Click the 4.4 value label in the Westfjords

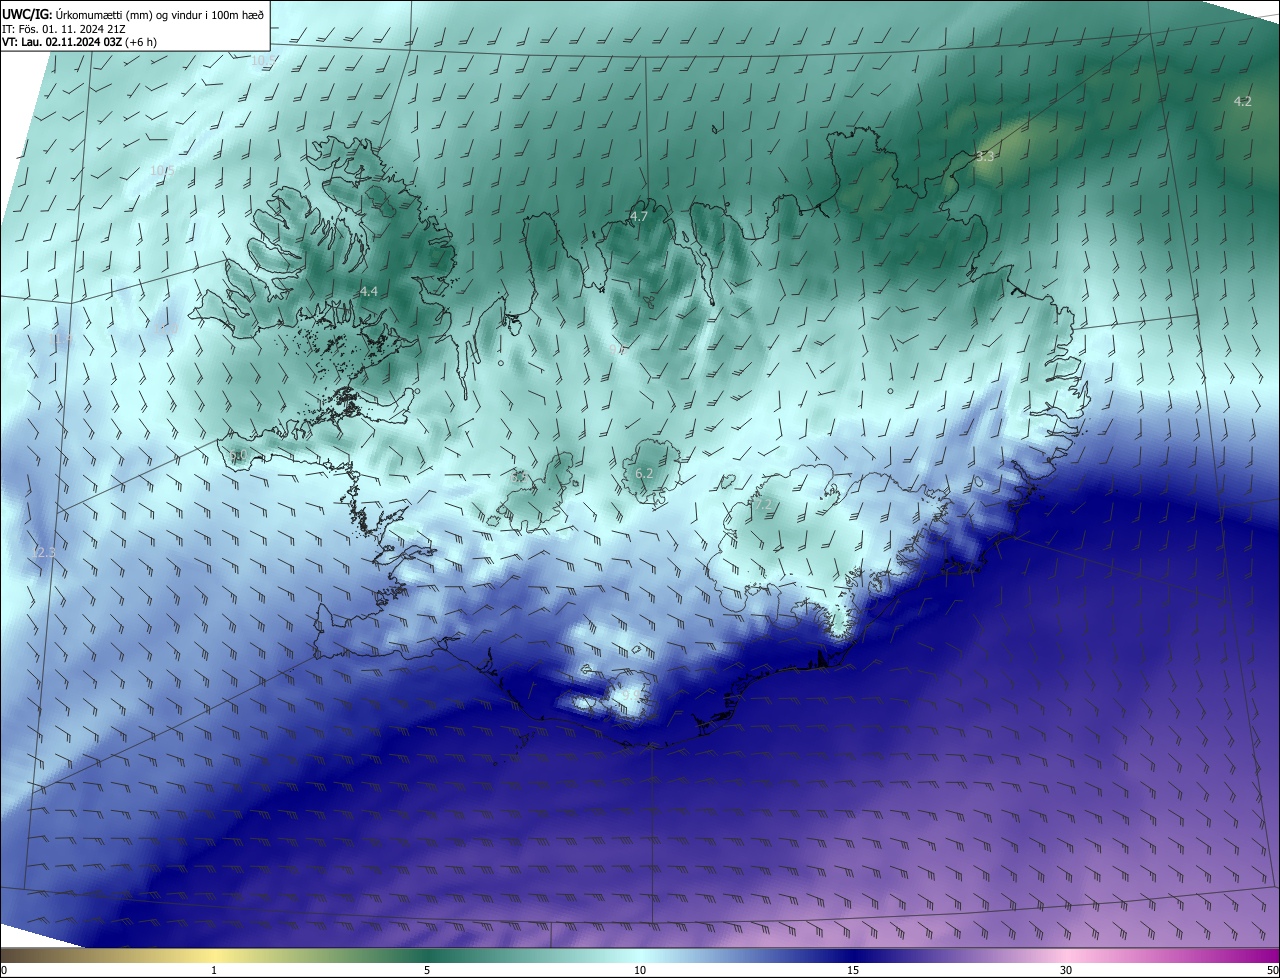pos(369,291)
